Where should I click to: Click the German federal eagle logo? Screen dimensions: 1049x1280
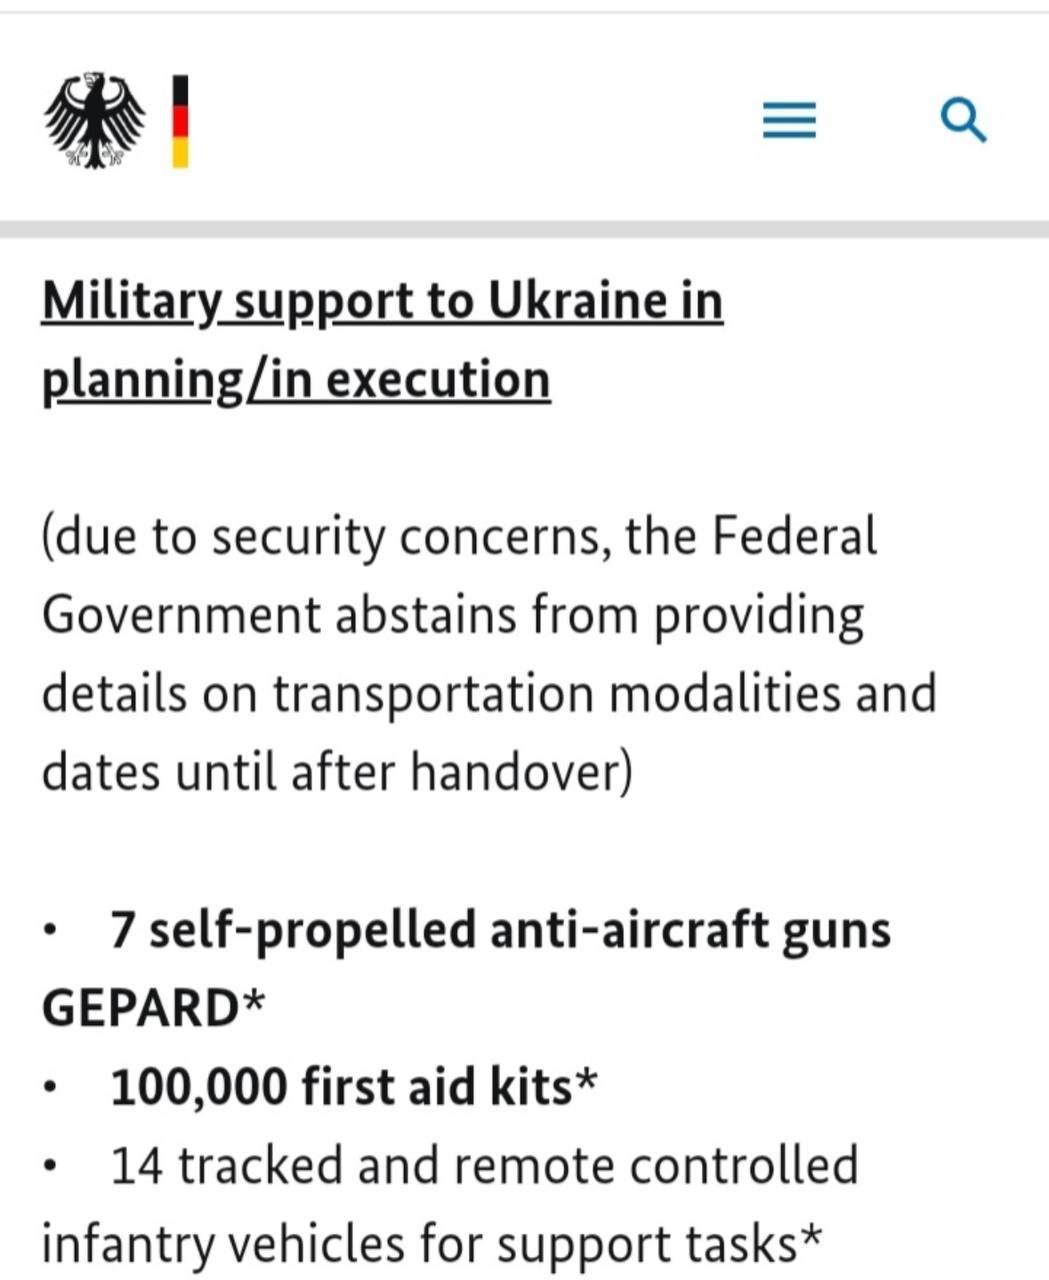pyautogui.click(x=95, y=121)
